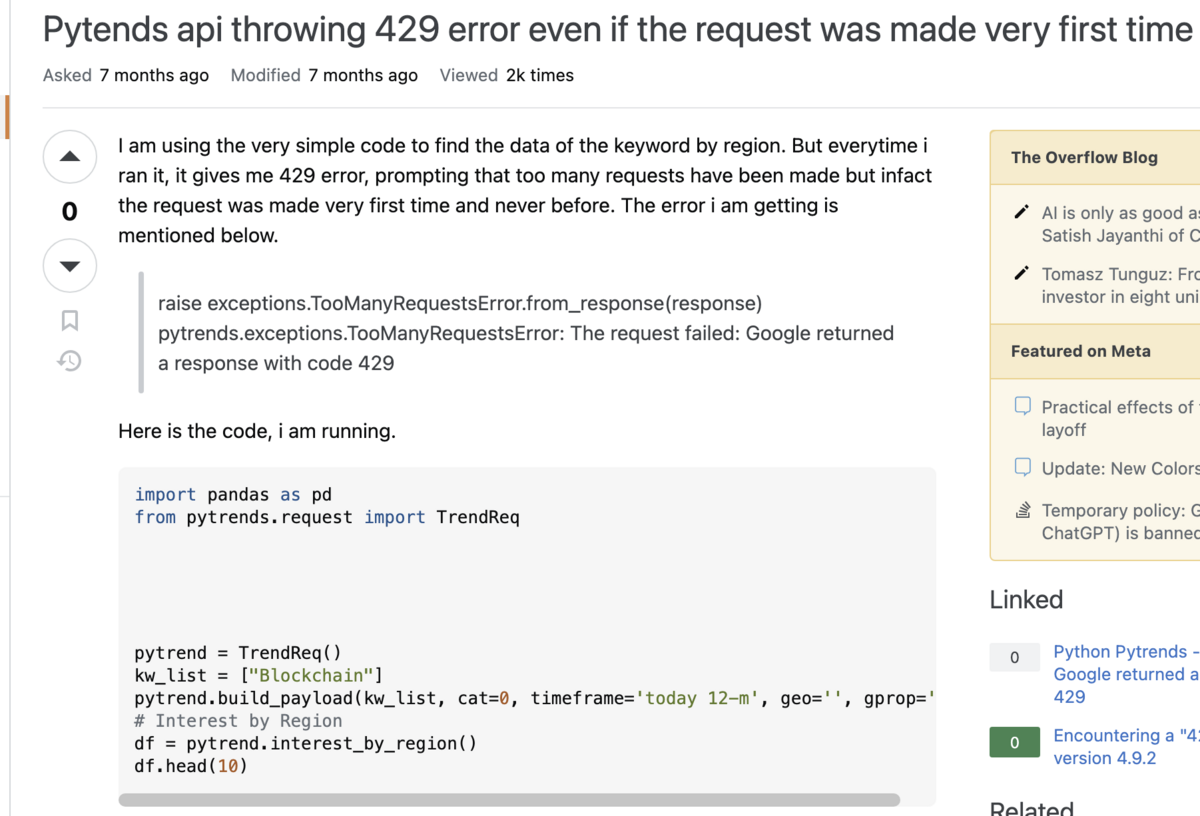1200x816 pixels.
Task: Click the vote count showing 0
Action: pyautogui.click(x=69, y=211)
